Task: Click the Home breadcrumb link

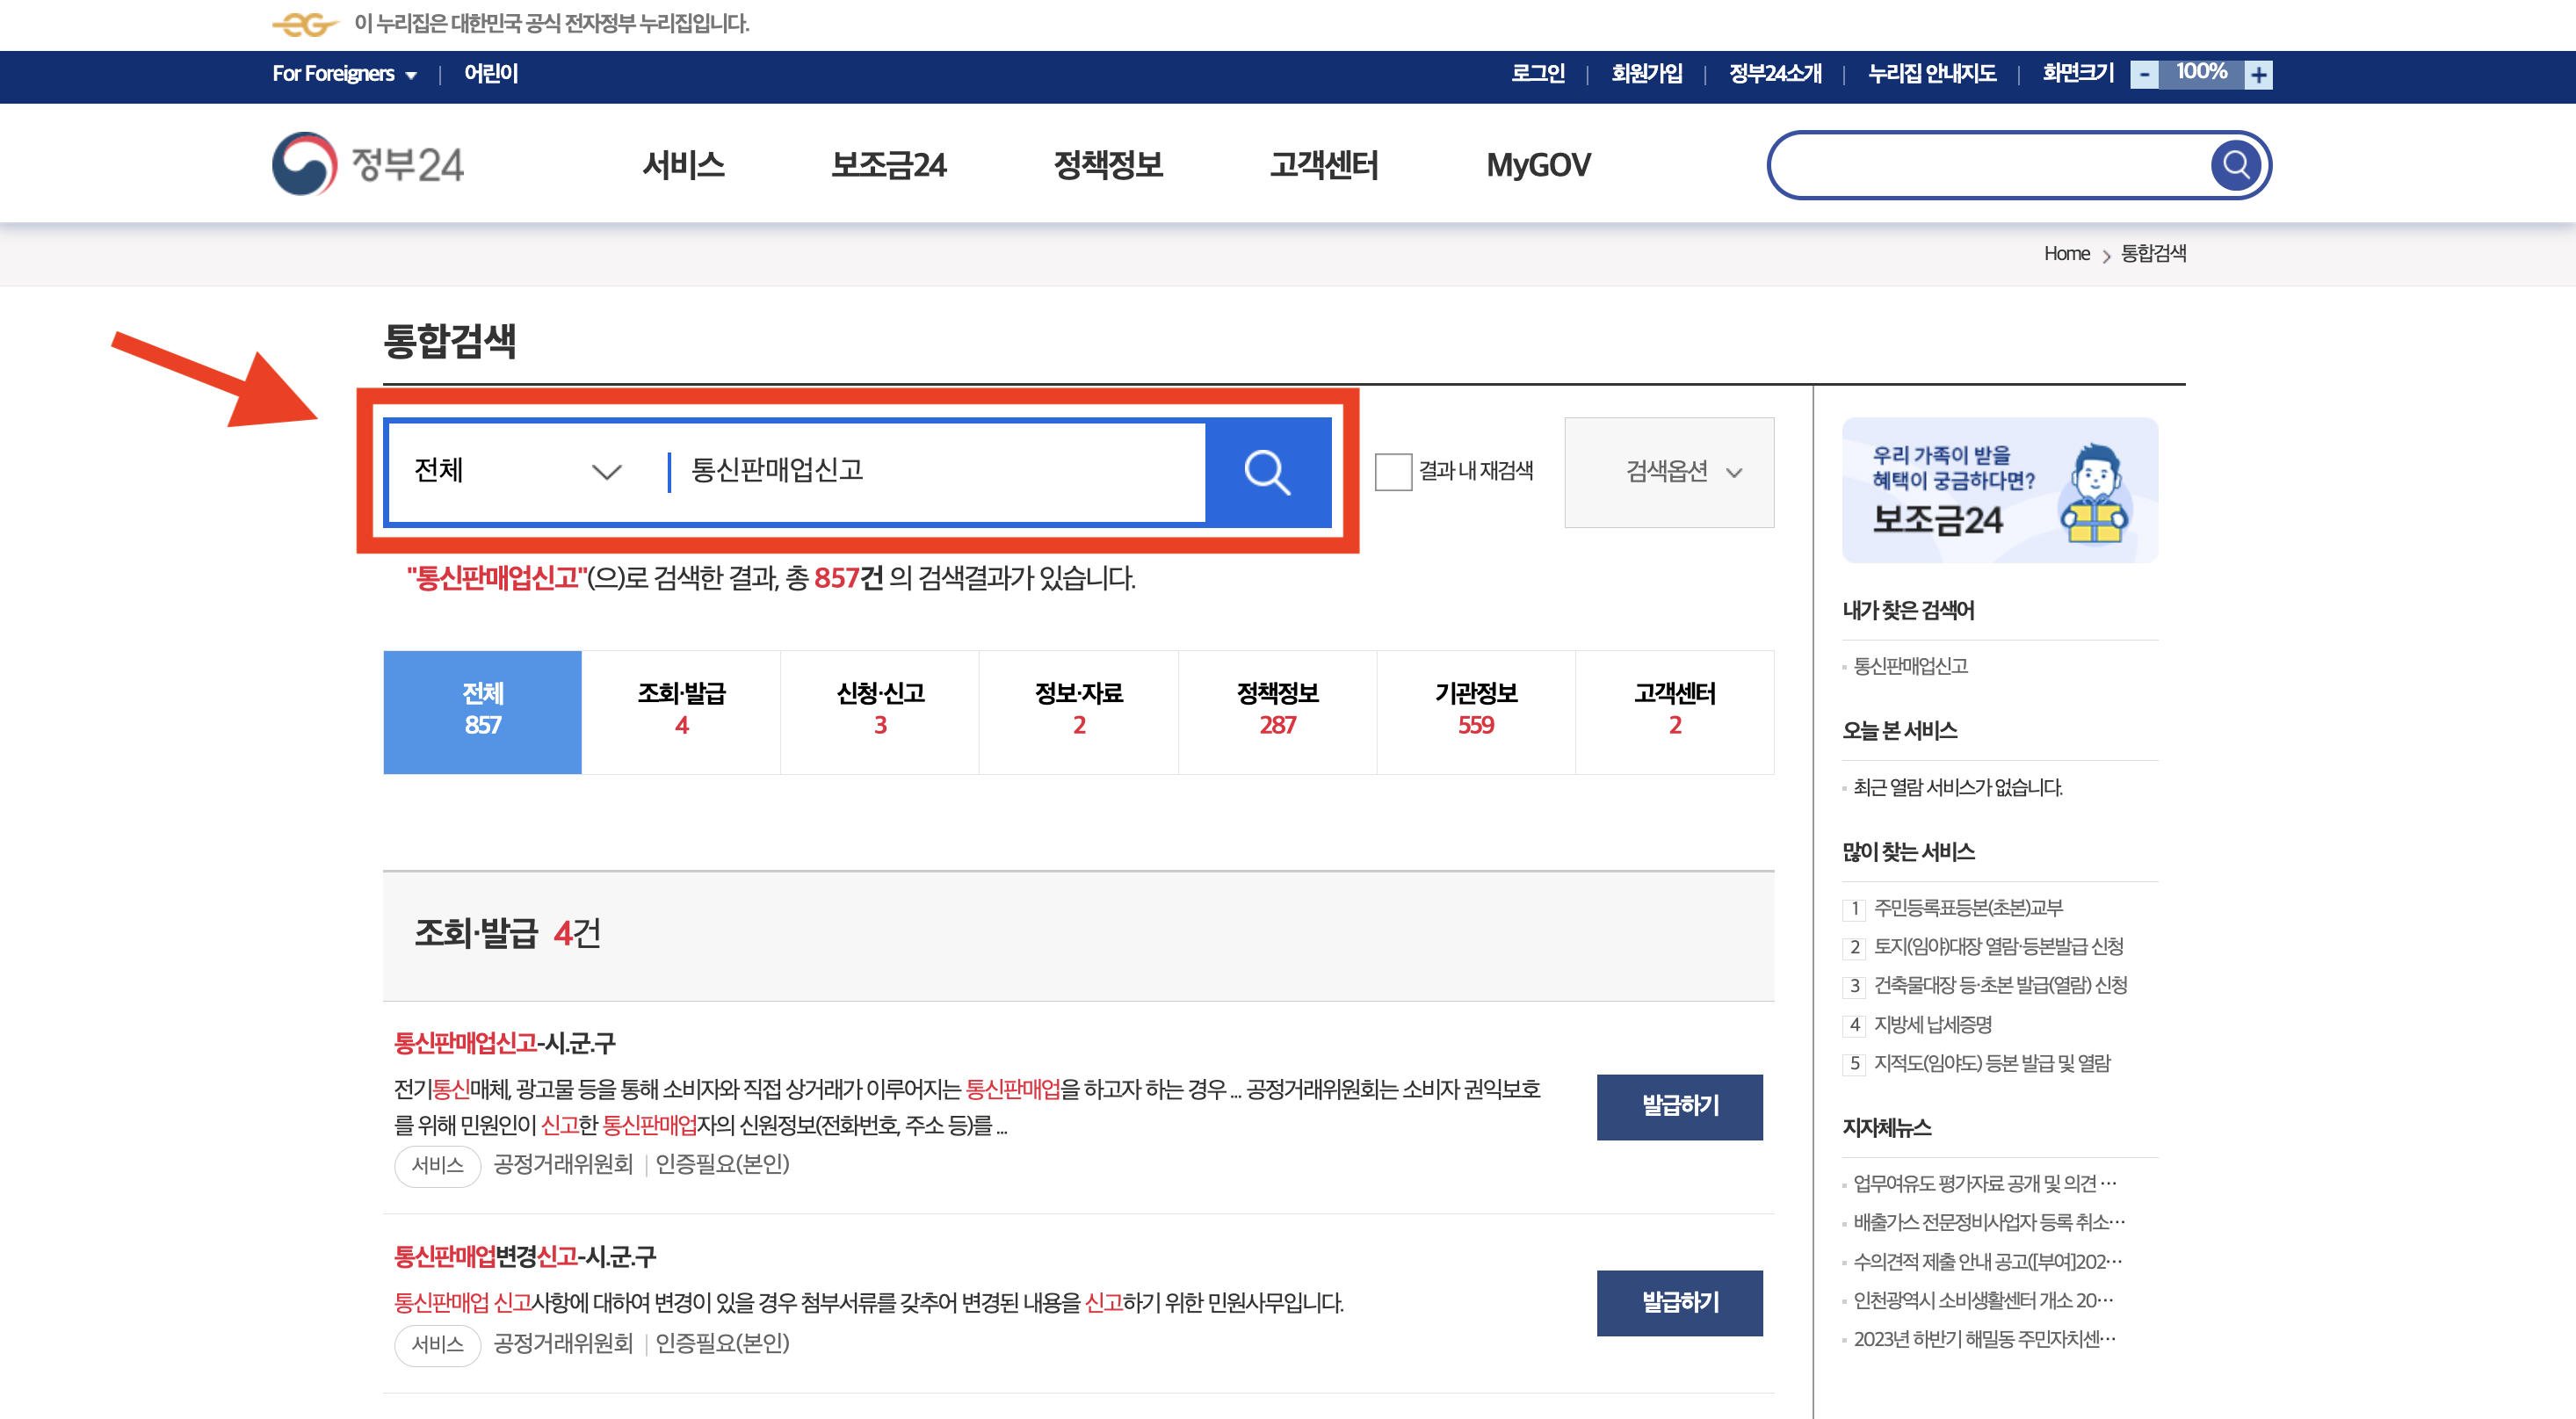Action: click(x=2066, y=254)
